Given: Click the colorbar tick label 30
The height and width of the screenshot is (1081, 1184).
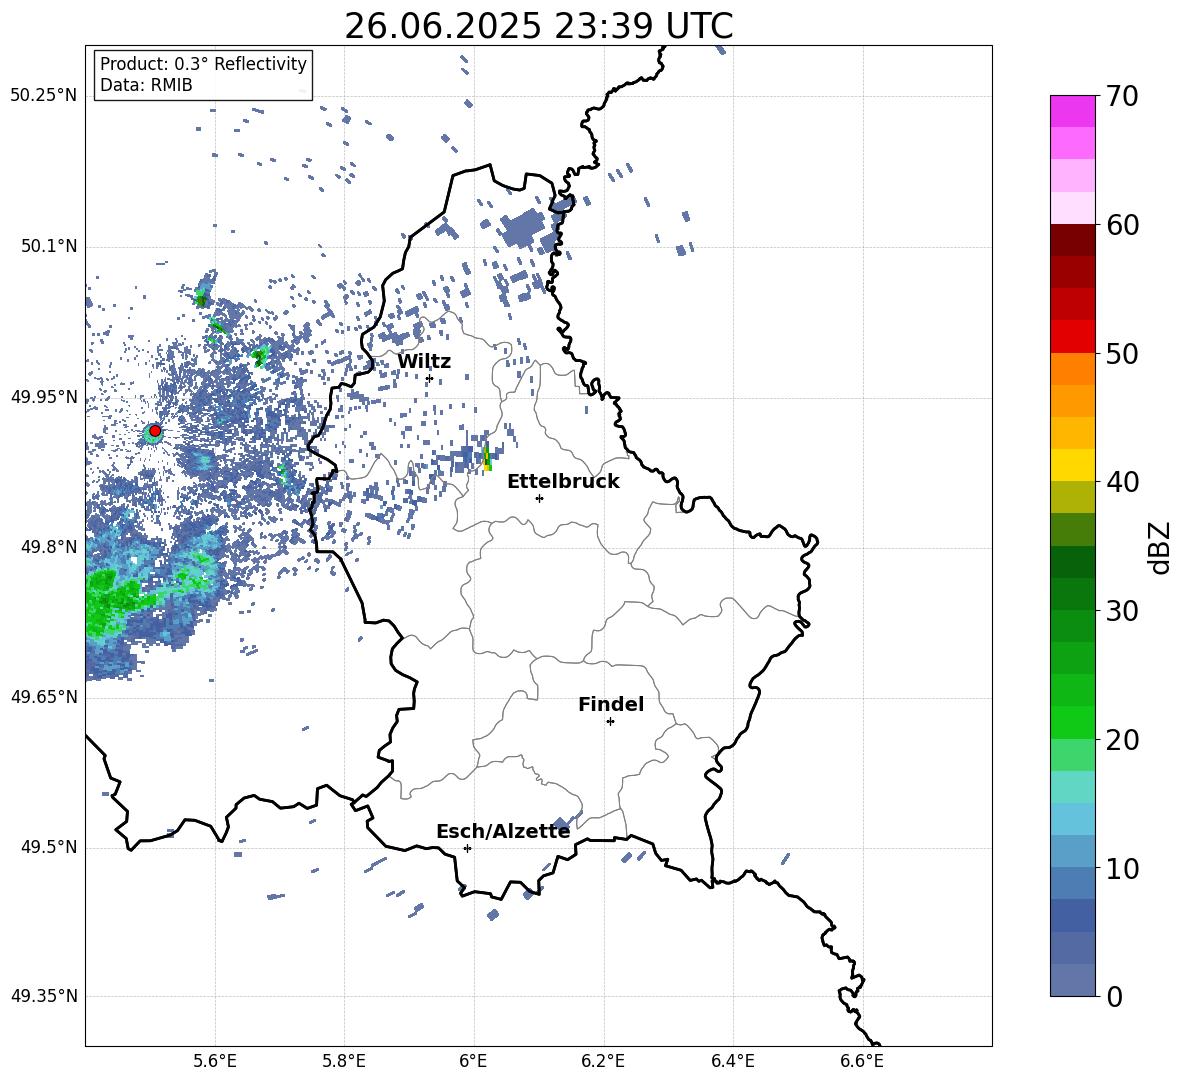Looking at the screenshot, I should pyautogui.click(x=1121, y=611).
